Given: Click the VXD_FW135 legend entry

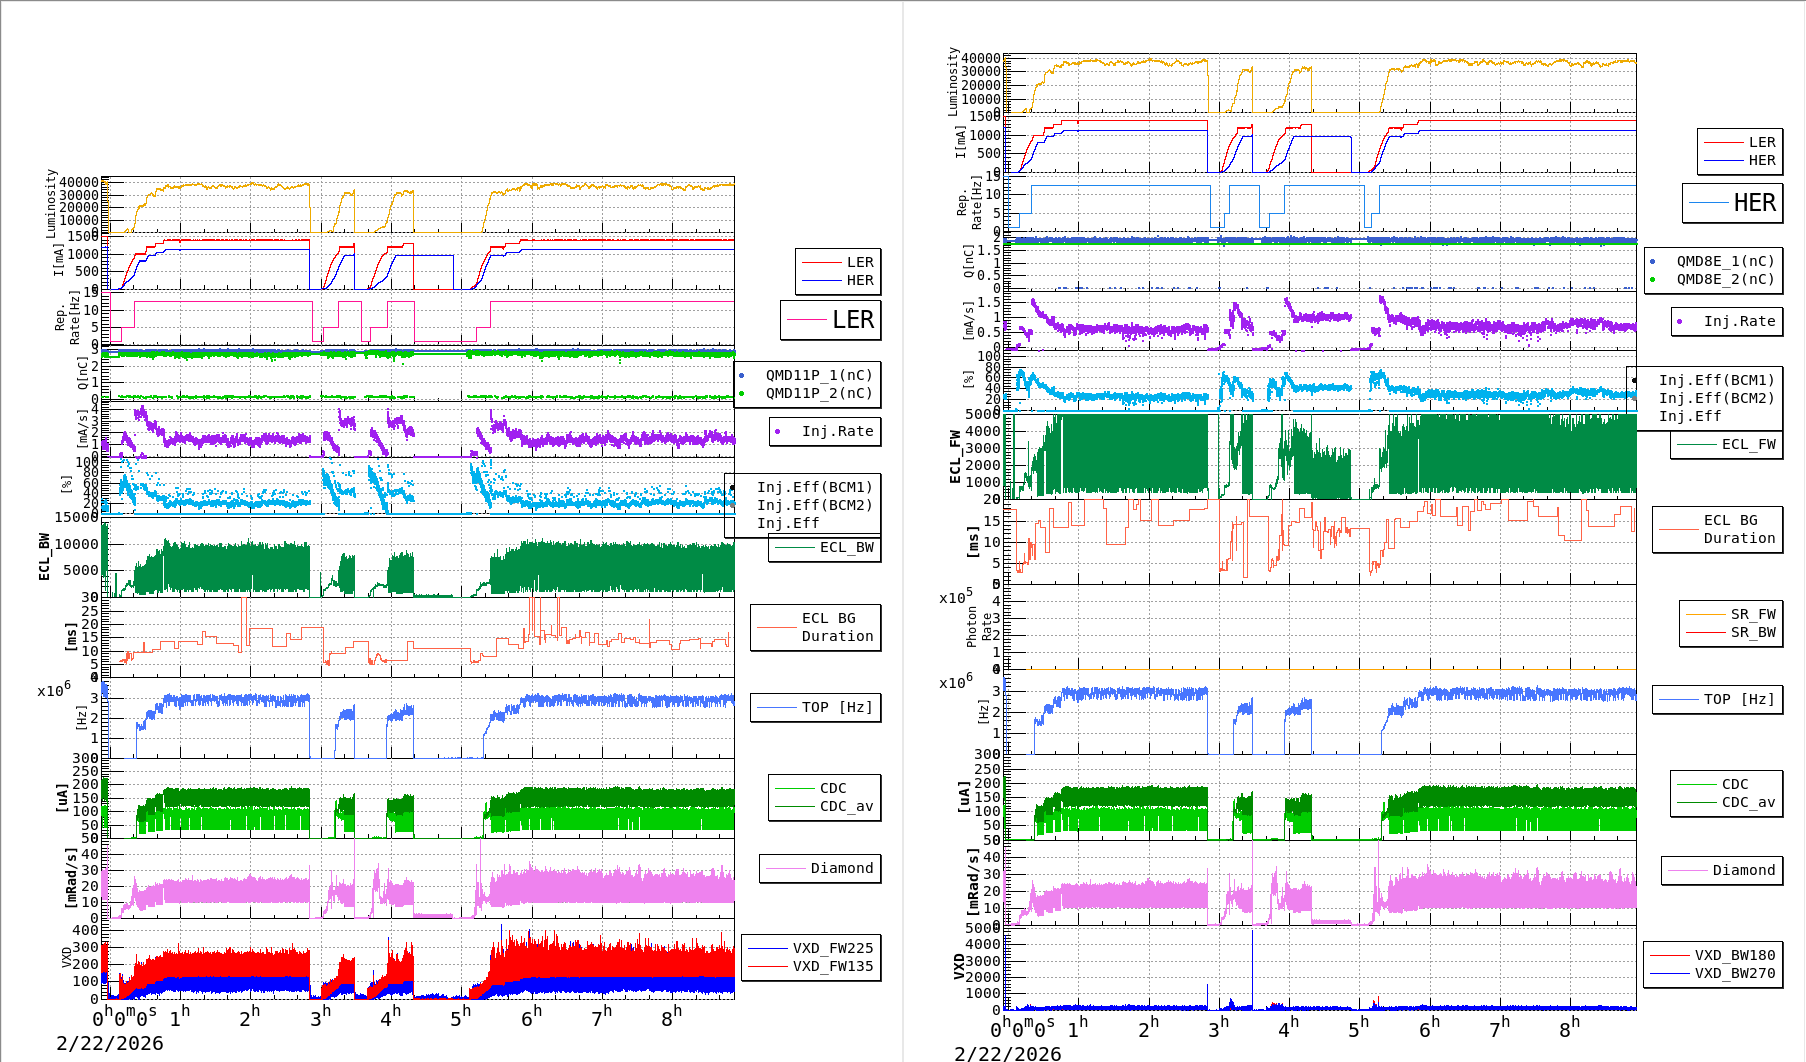Looking at the screenshot, I should click(x=832, y=966).
